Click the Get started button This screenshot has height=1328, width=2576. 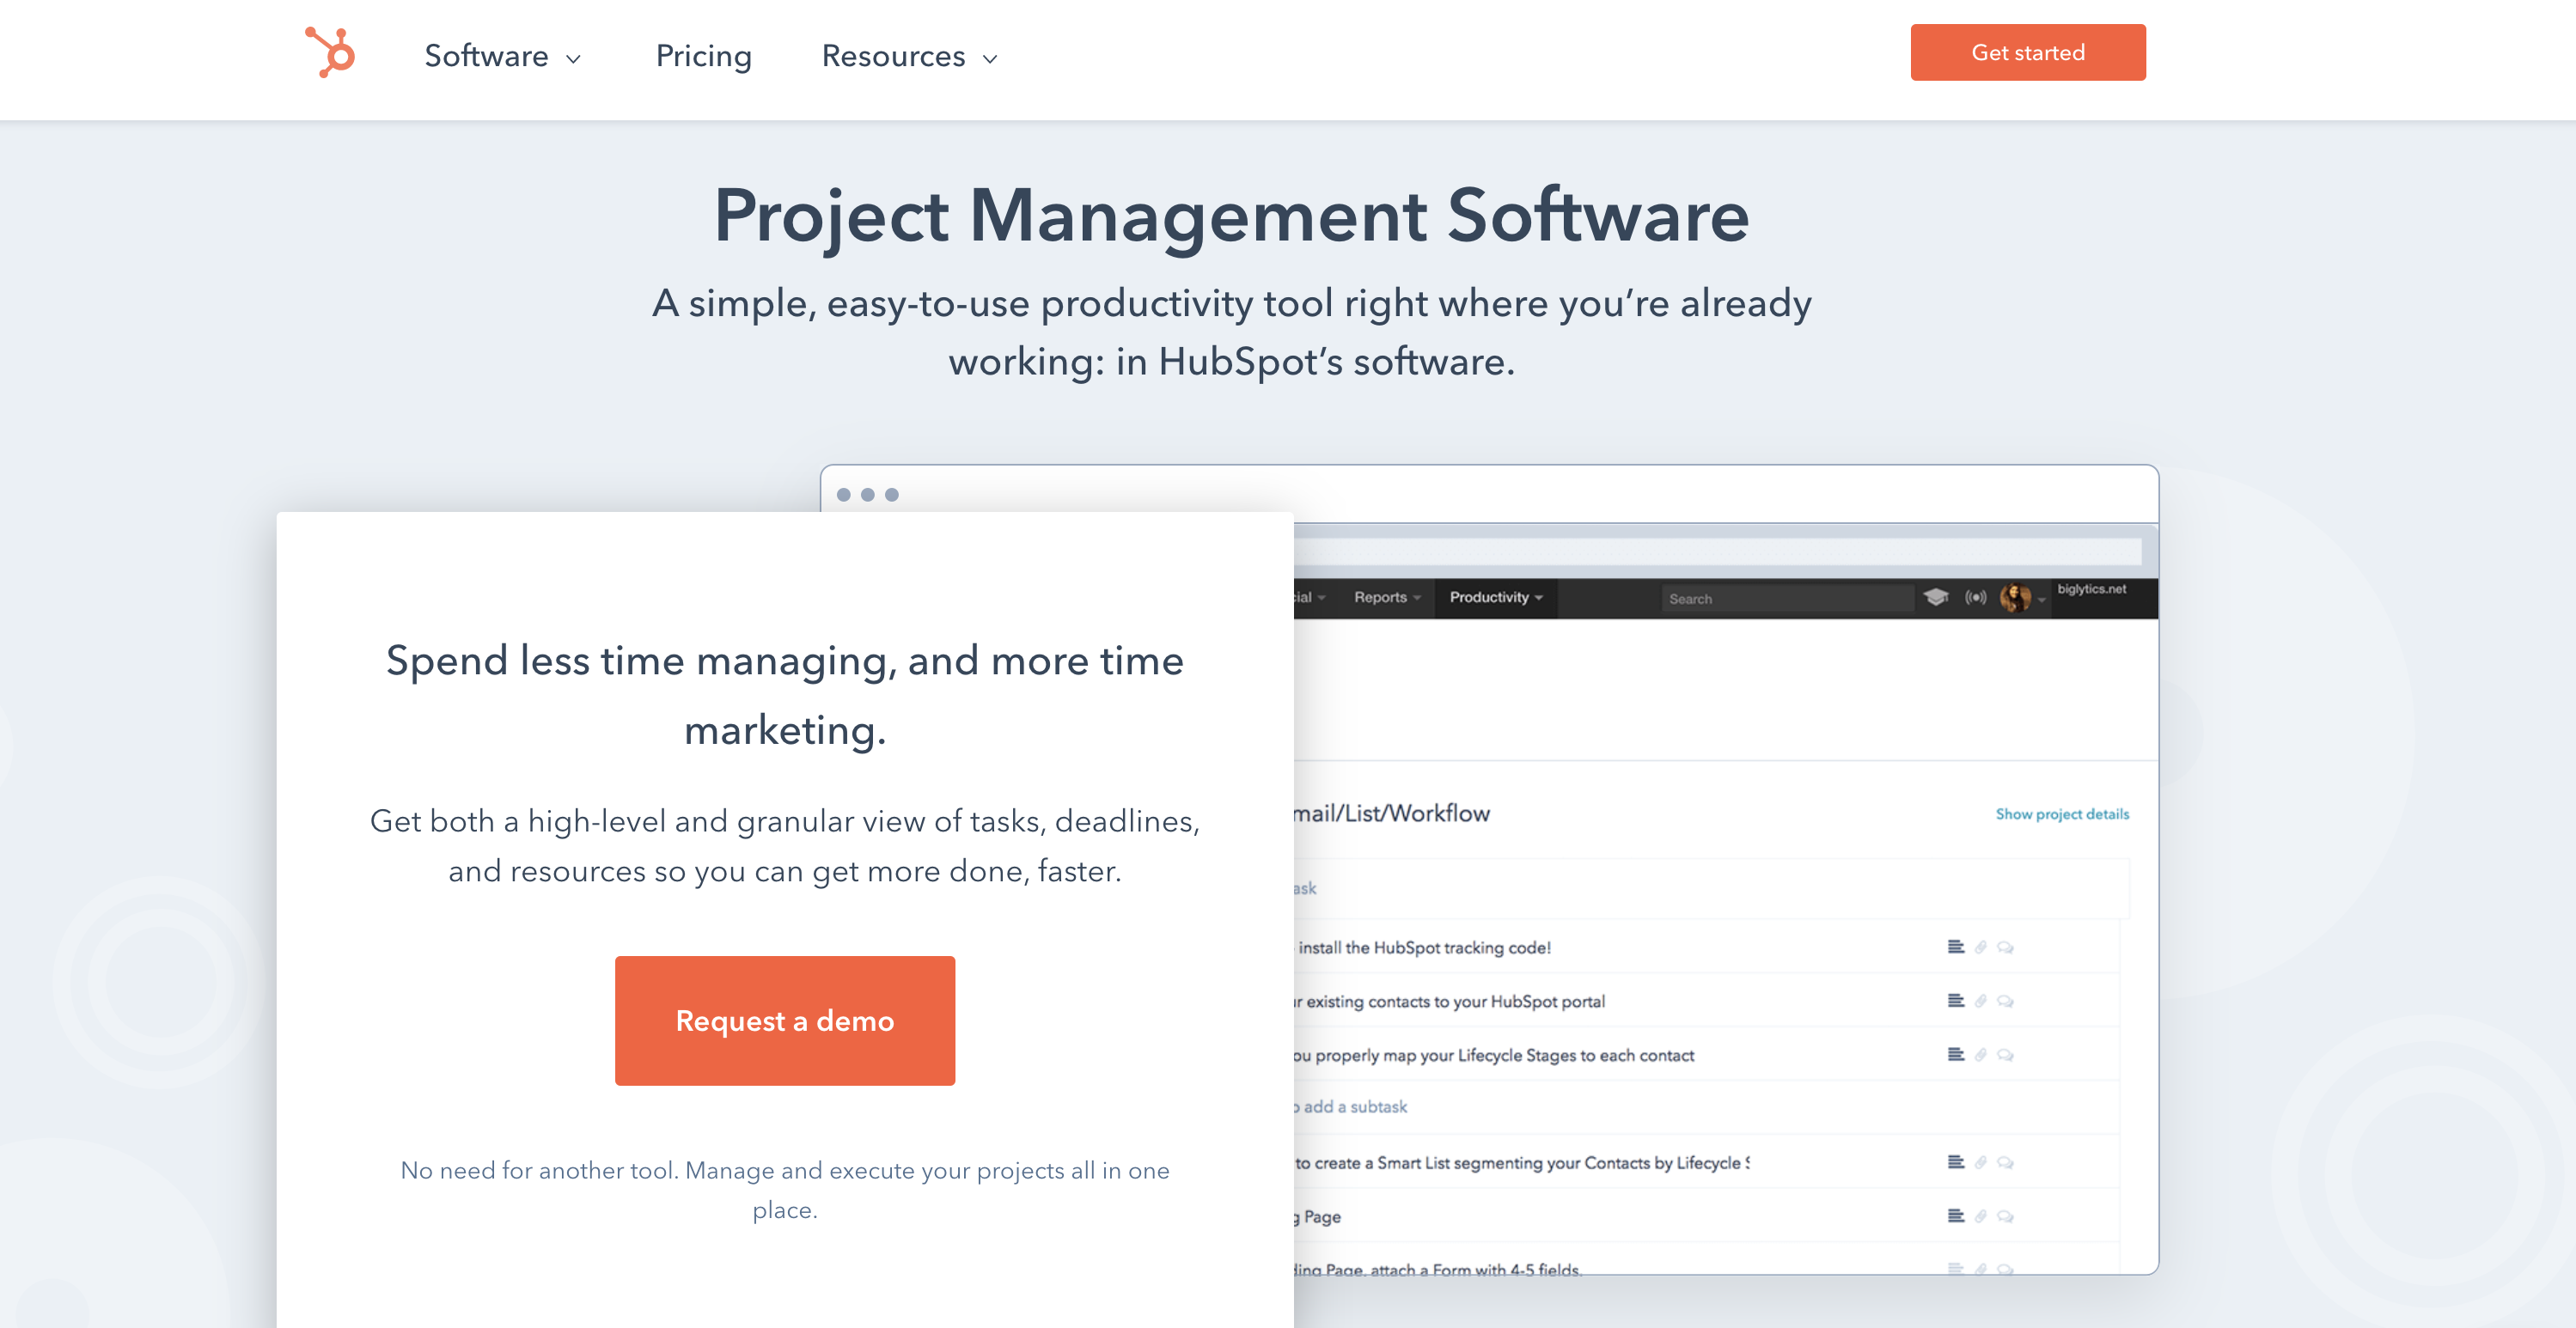point(2027,52)
